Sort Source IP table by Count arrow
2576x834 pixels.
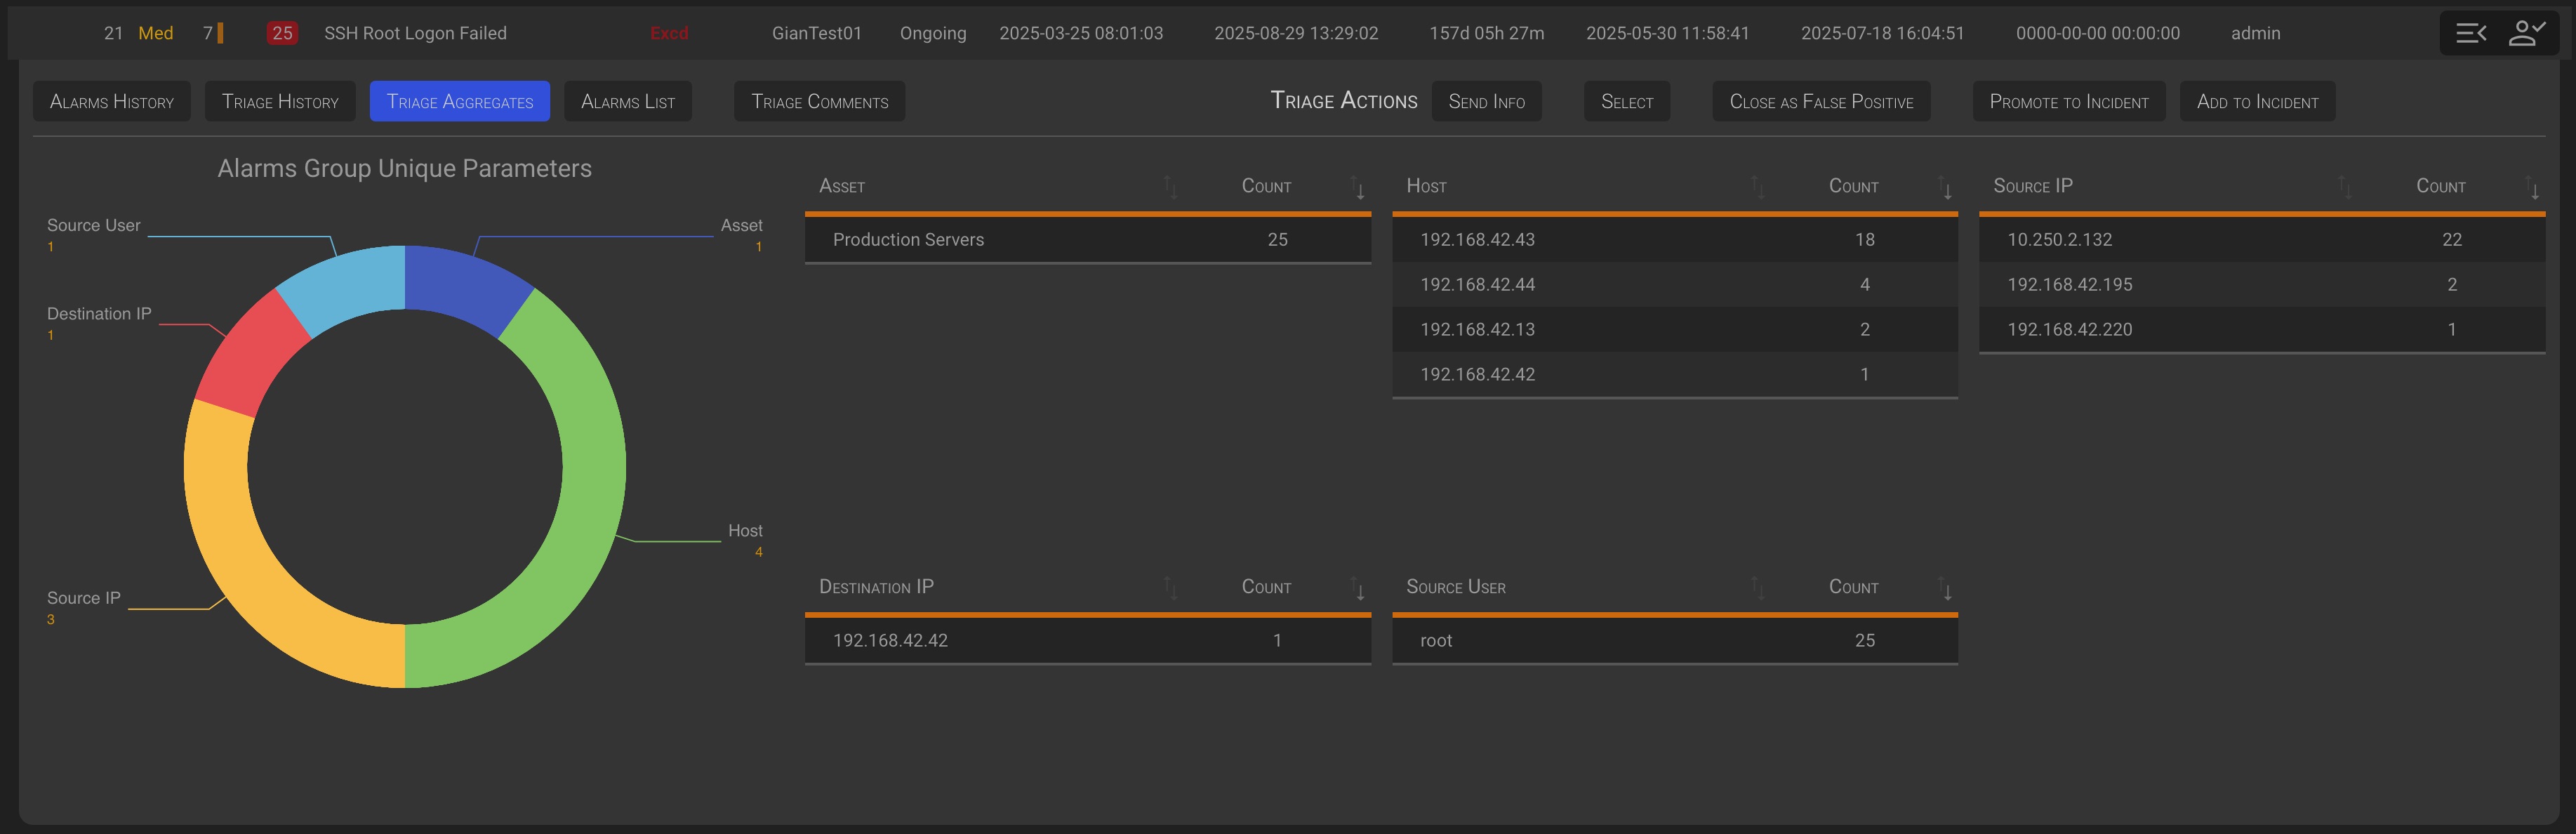[x=2531, y=187]
